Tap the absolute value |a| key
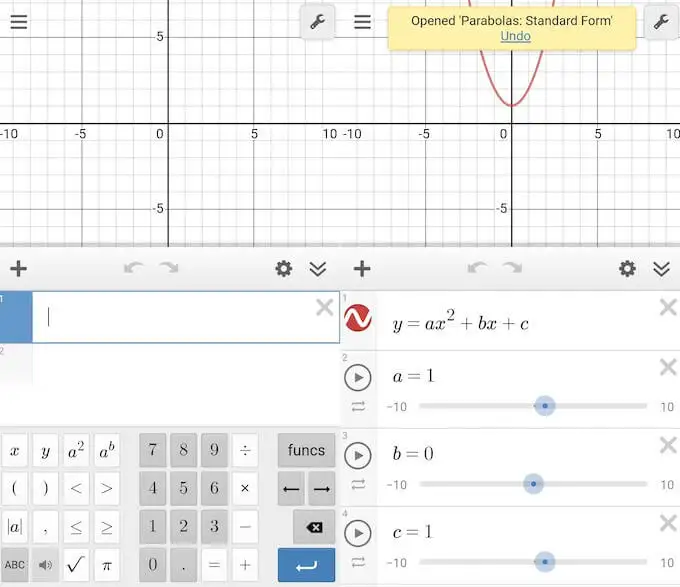The image size is (680, 587). click(x=15, y=527)
